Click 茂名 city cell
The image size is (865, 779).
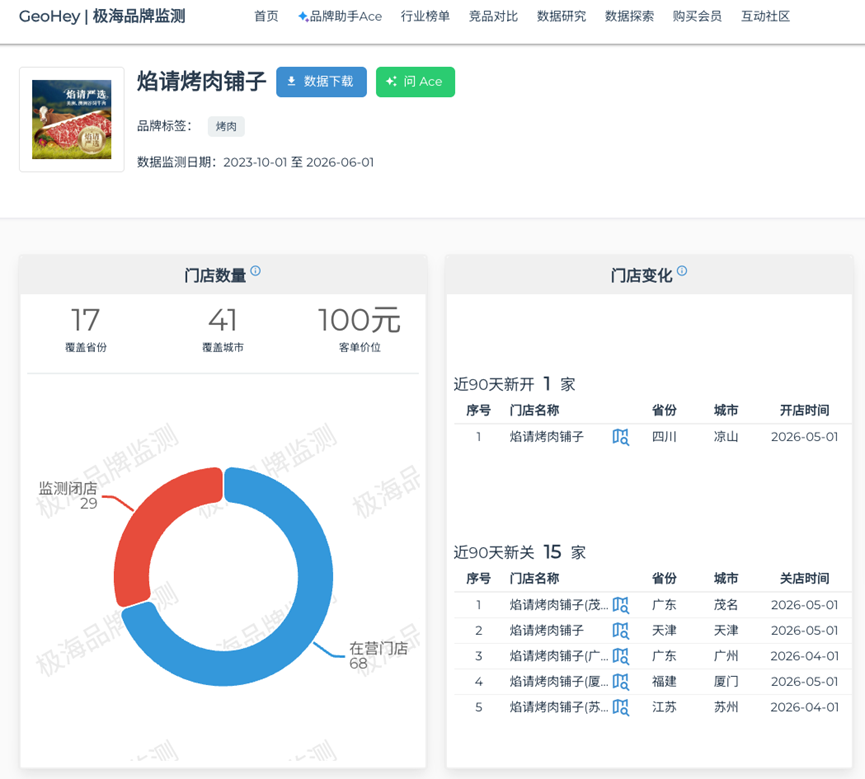click(x=726, y=605)
